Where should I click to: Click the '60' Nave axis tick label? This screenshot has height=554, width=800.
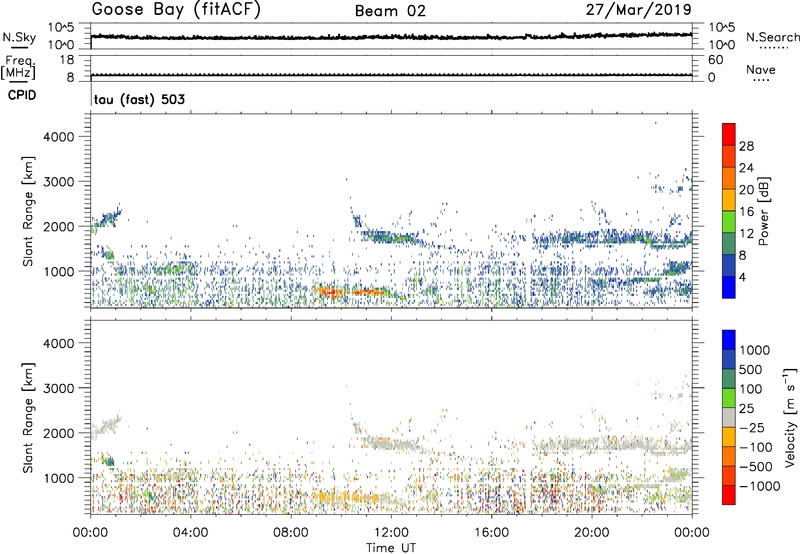point(715,60)
